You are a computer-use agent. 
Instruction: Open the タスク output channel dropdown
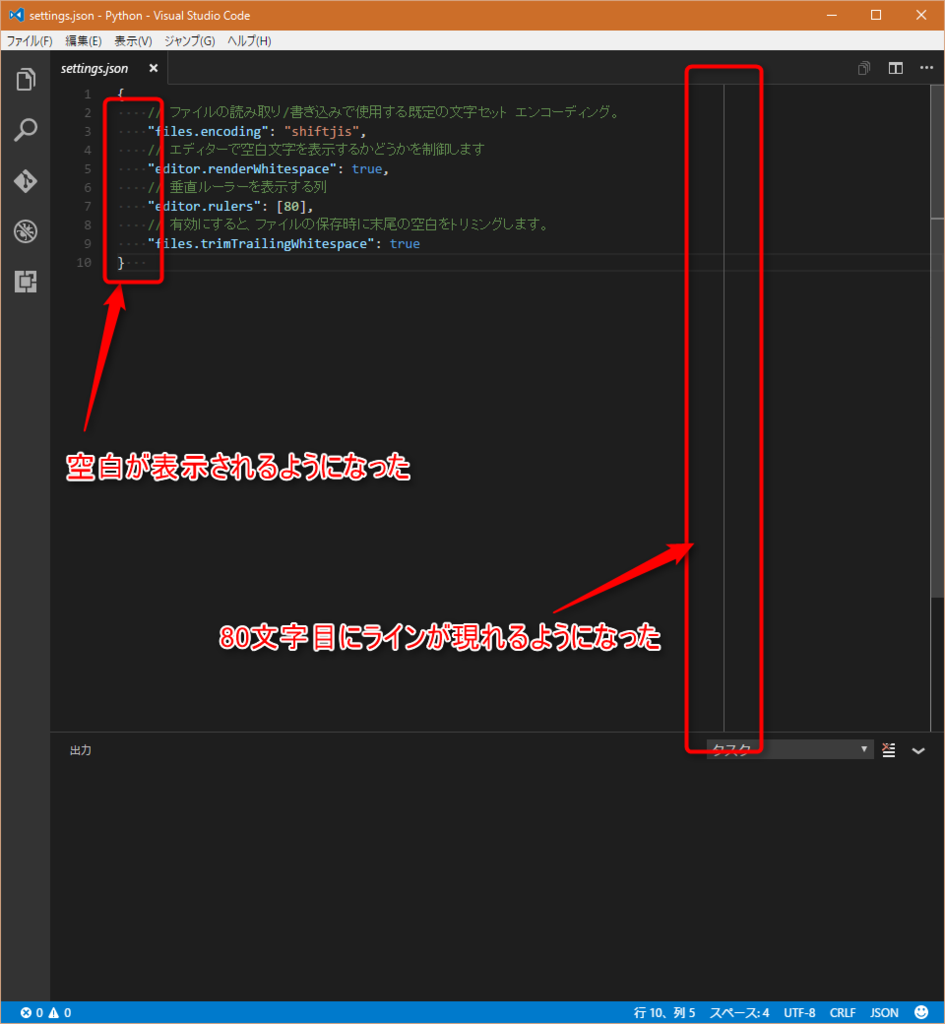(790, 749)
